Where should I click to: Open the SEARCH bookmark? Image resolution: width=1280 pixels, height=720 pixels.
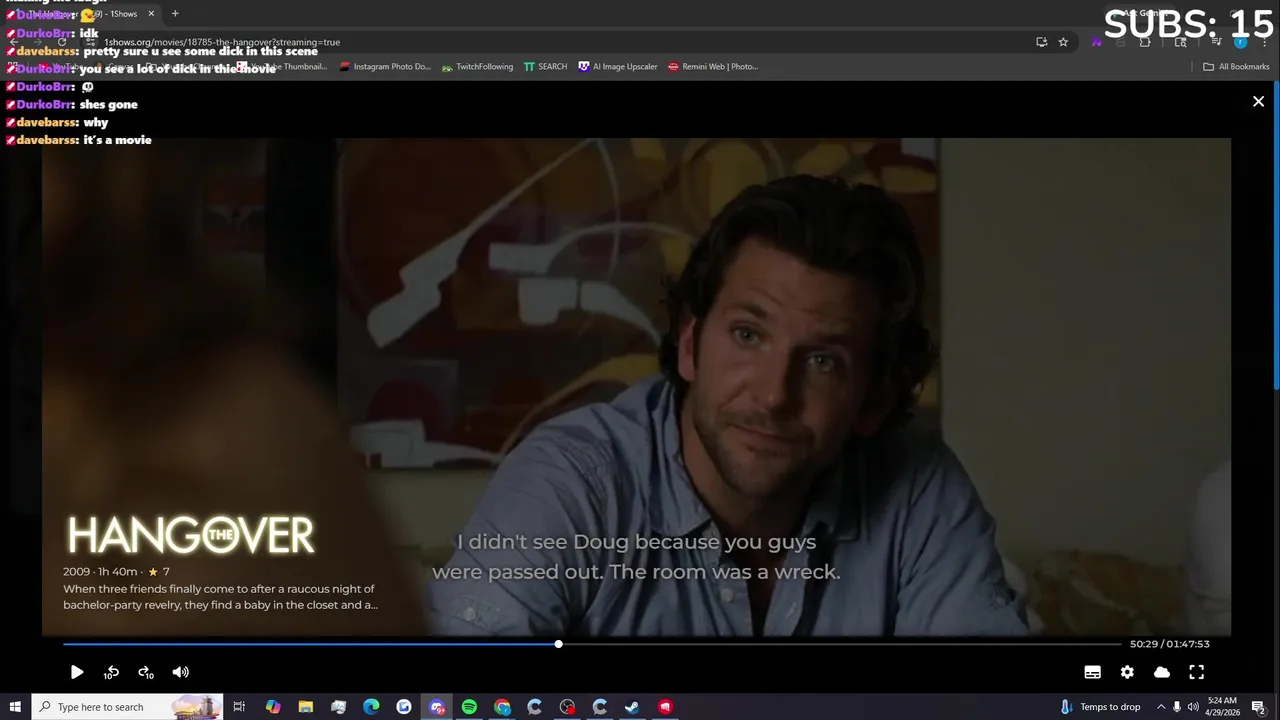click(x=545, y=66)
